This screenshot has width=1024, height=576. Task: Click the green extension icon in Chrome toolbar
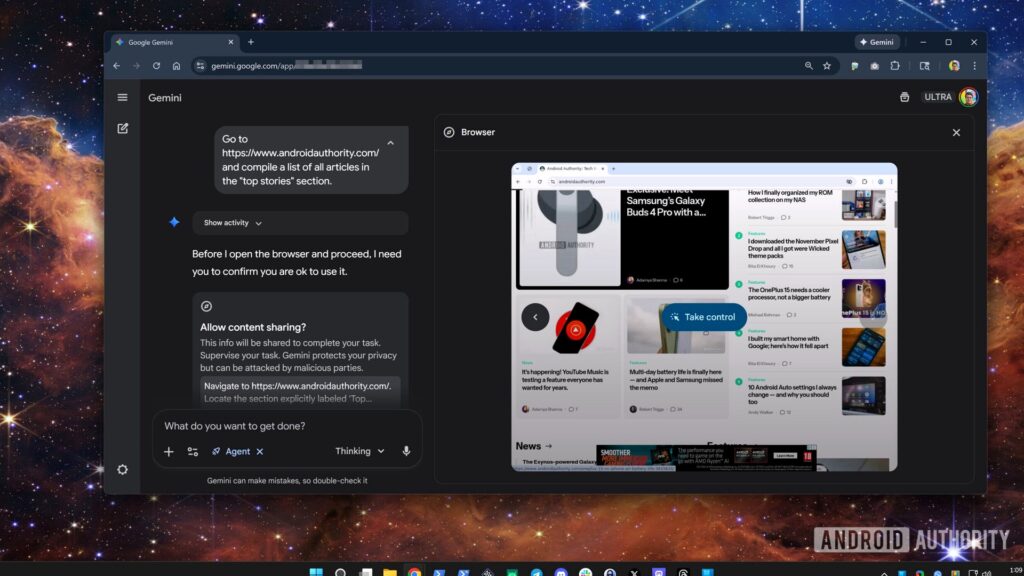pyautogui.click(x=854, y=66)
